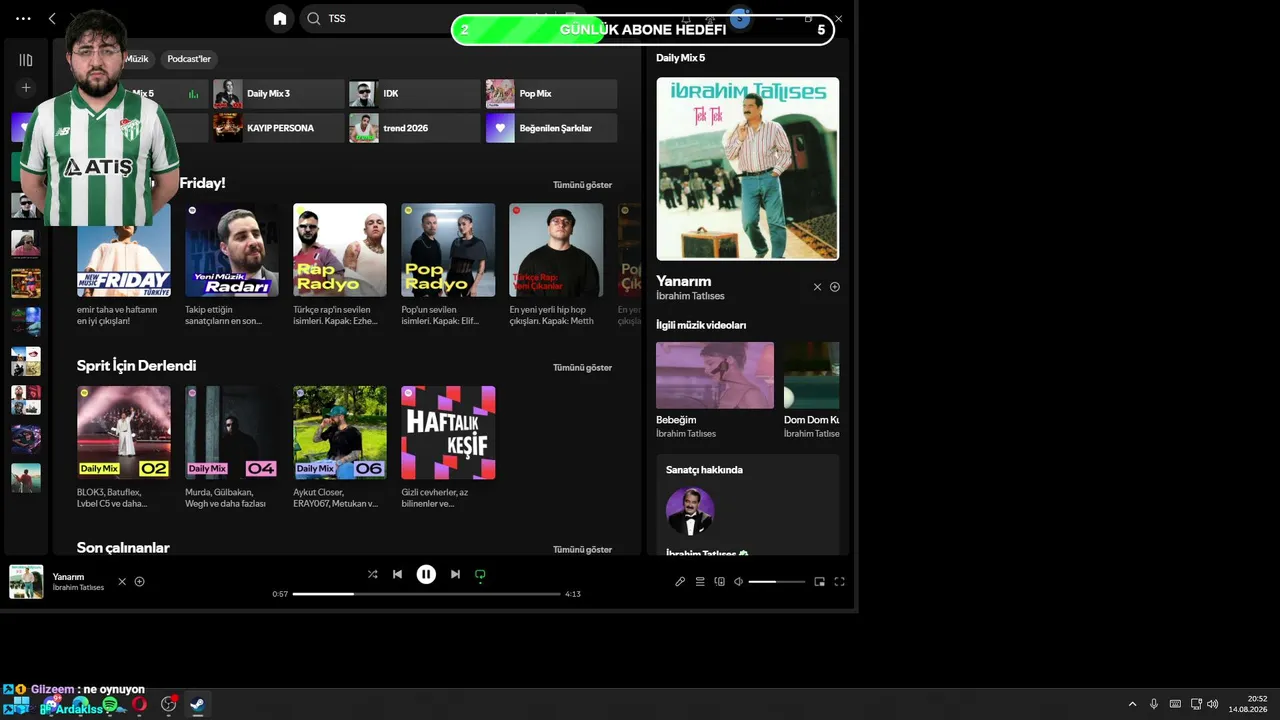Adjust the volume slider

[x=776, y=581]
